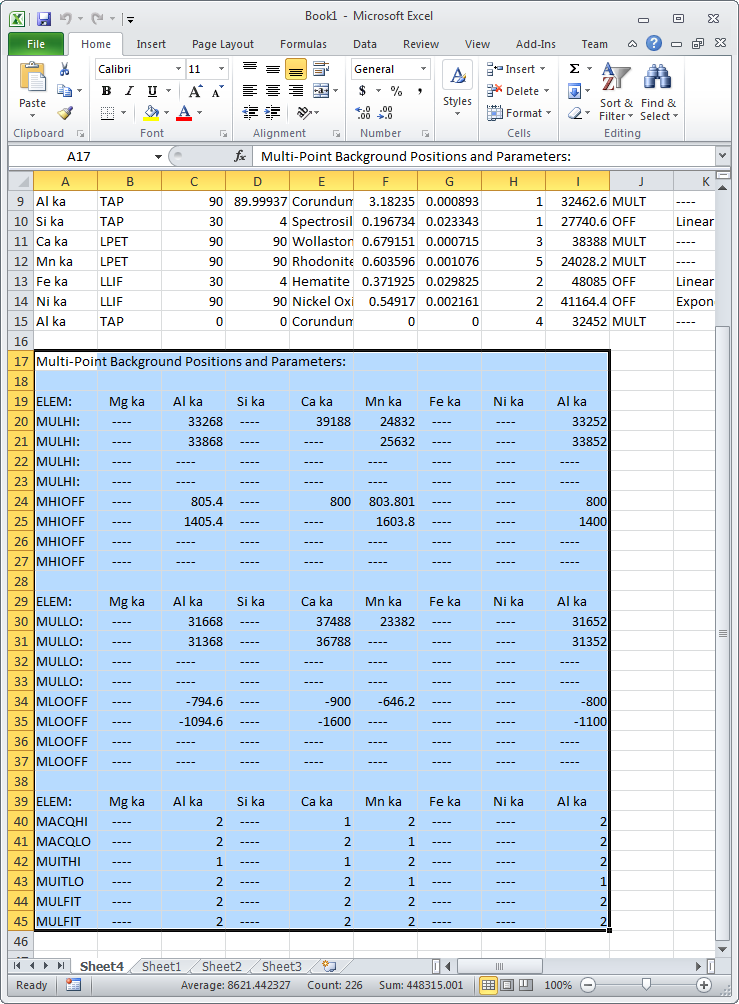The height and width of the screenshot is (1004, 739).
Task: Click the zoom slider handle
Action: (646, 985)
